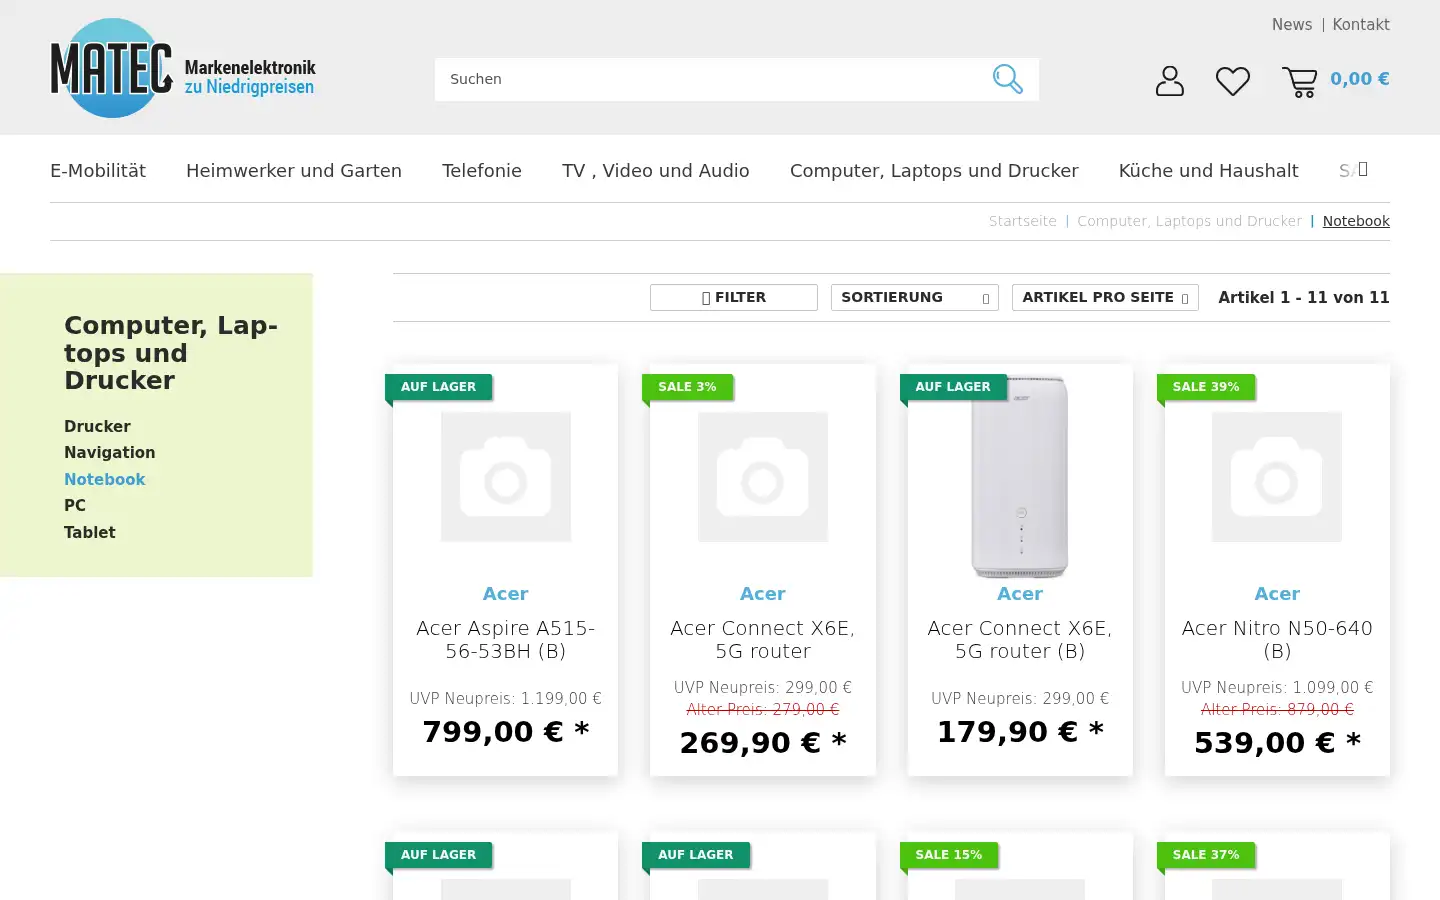Screen dimensions: 1440x900
Task: Click price 179,90 €
Action: pyautogui.click(x=1020, y=732)
